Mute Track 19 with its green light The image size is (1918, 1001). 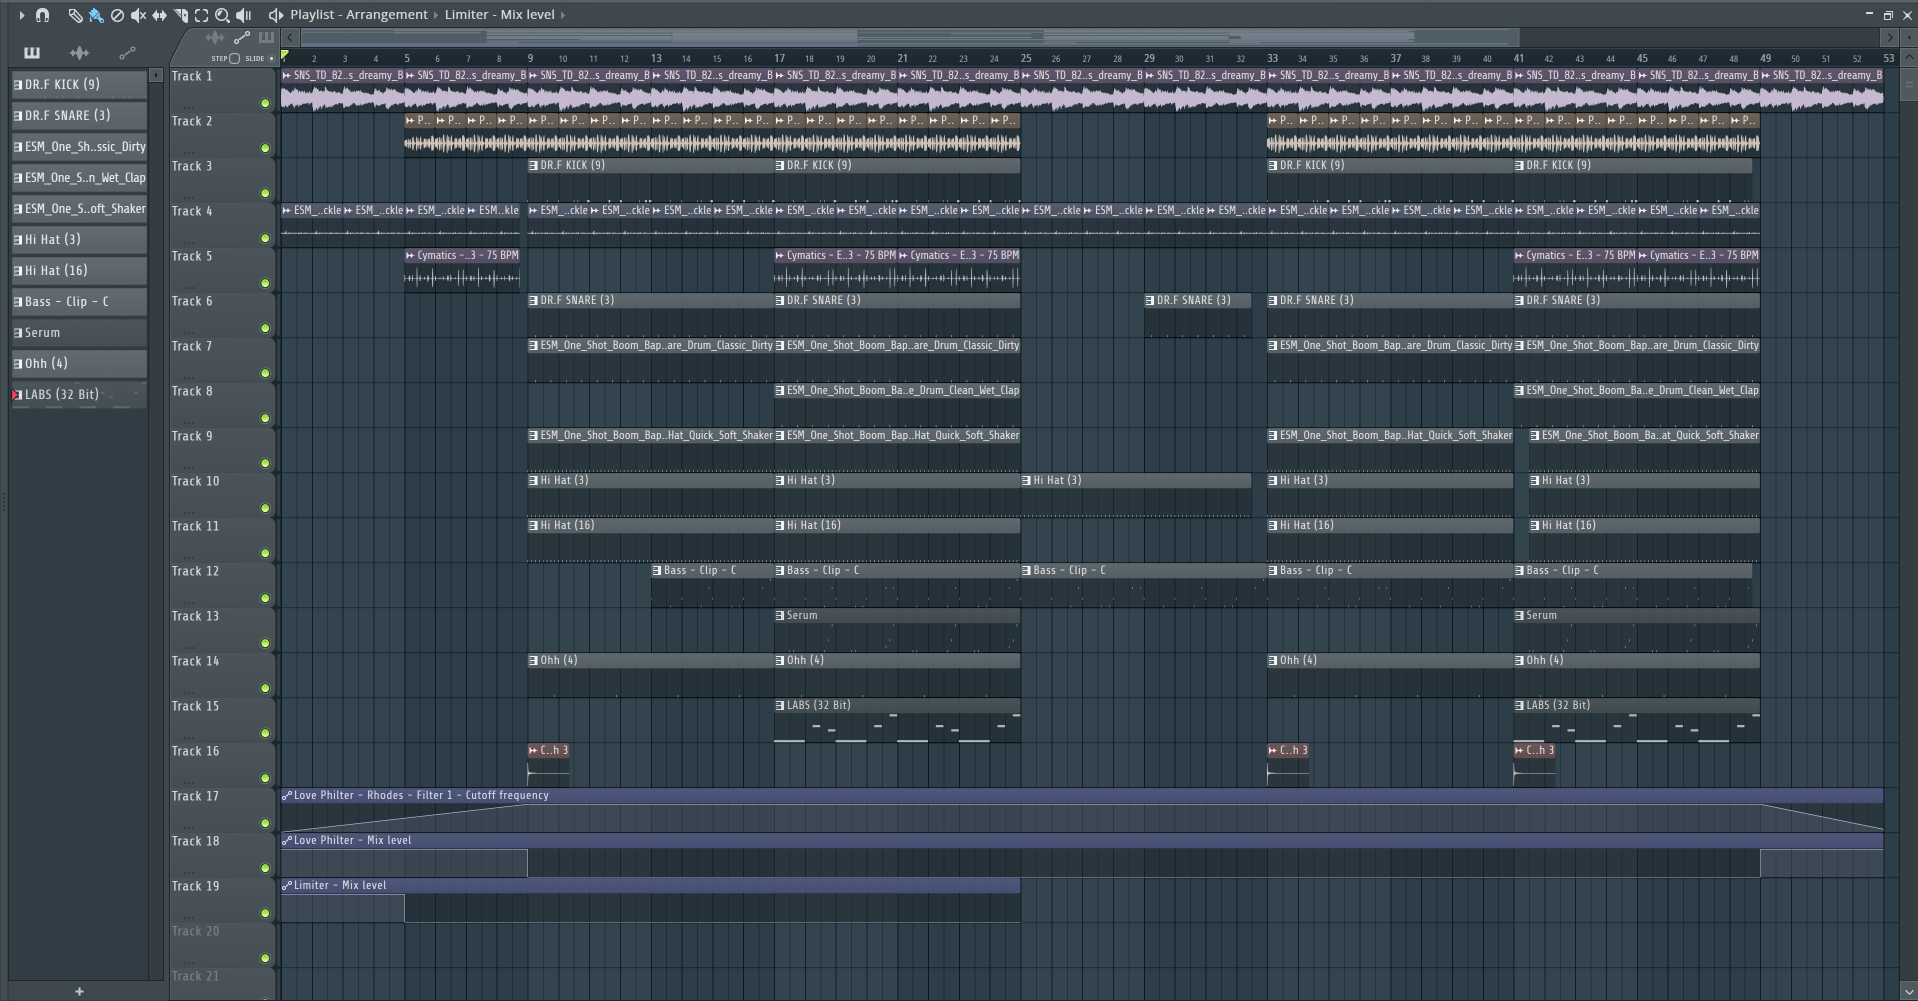coord(265,913)
